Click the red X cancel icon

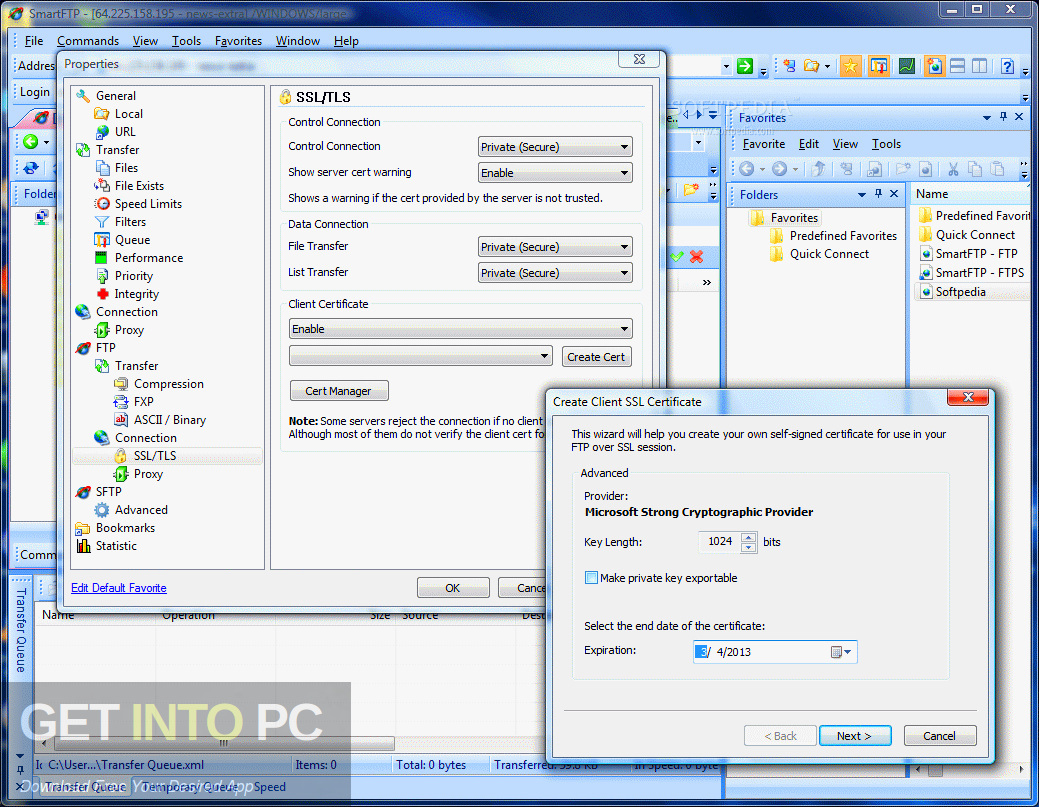point(696,256)
